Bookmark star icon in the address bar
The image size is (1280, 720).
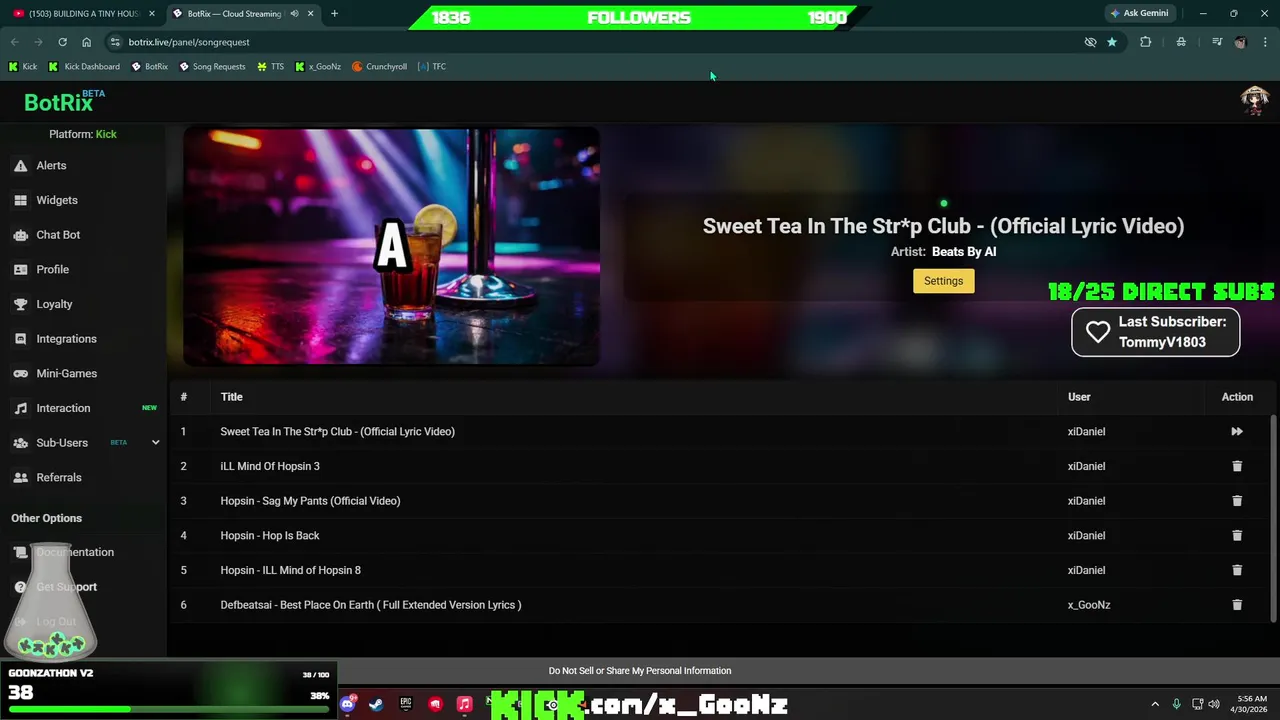click(x=1112, y=42)
